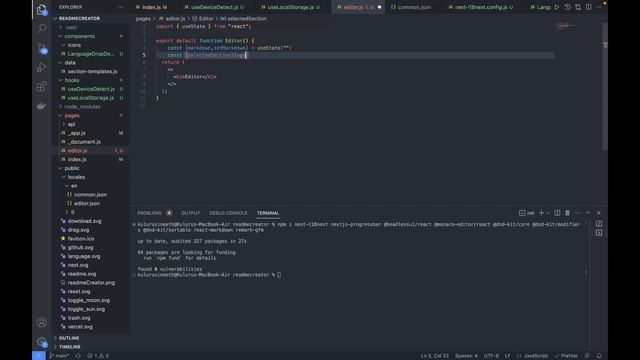Image resolution: width=640 pixels, height=360 pixels.
Task: Split the terminal panel
Action: 557,213
